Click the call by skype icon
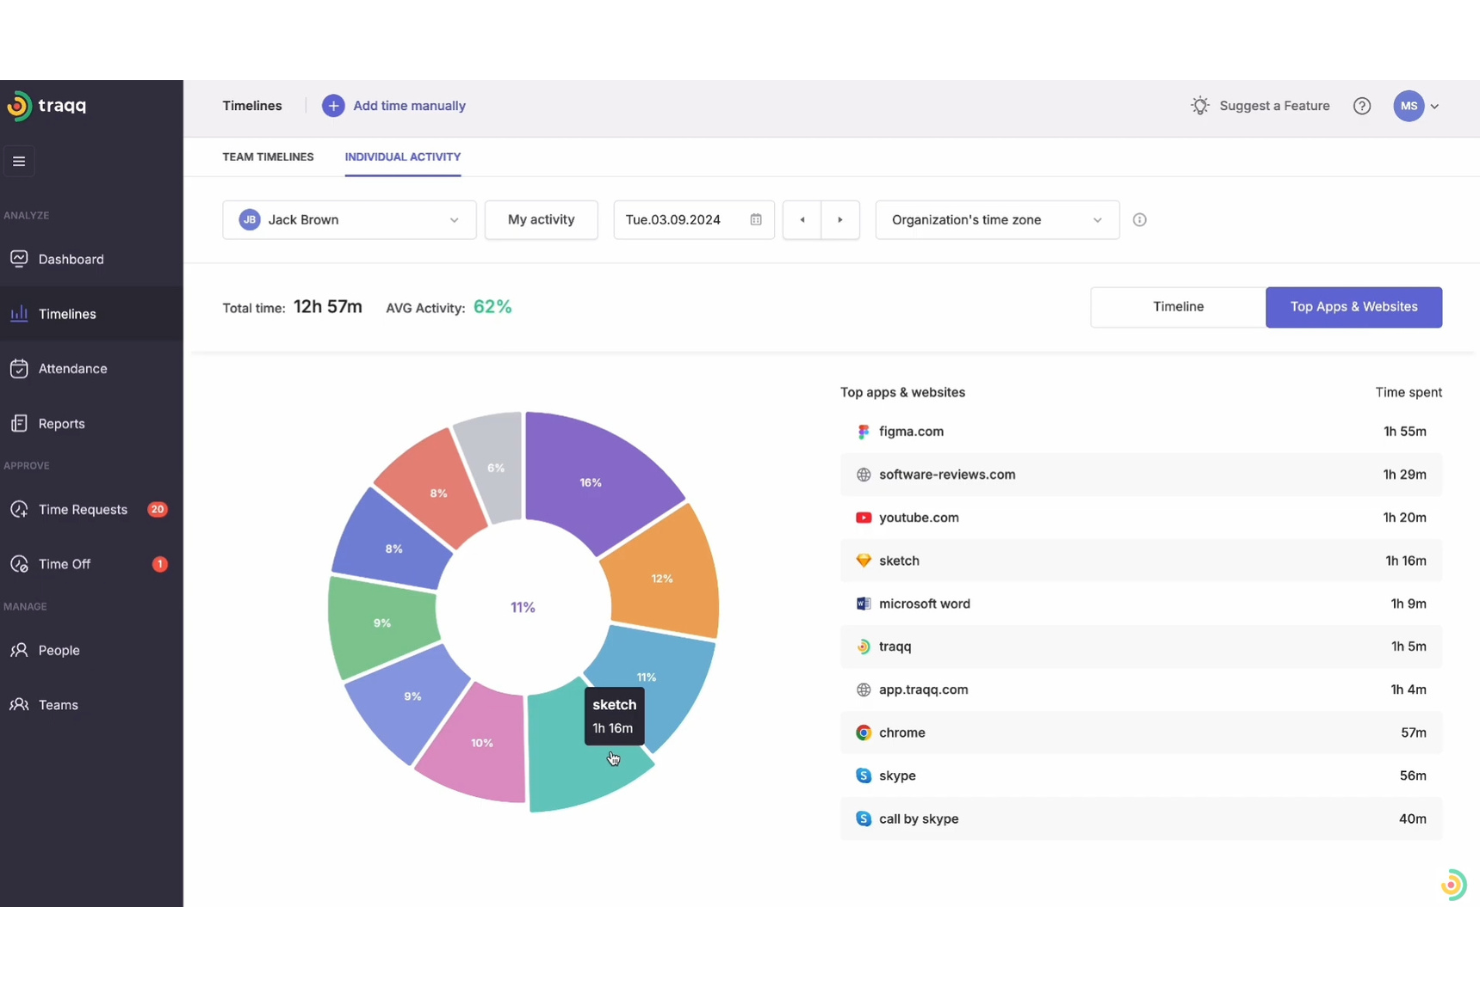This screenshot has width=1480, height=987. click(x=863, y=819)
